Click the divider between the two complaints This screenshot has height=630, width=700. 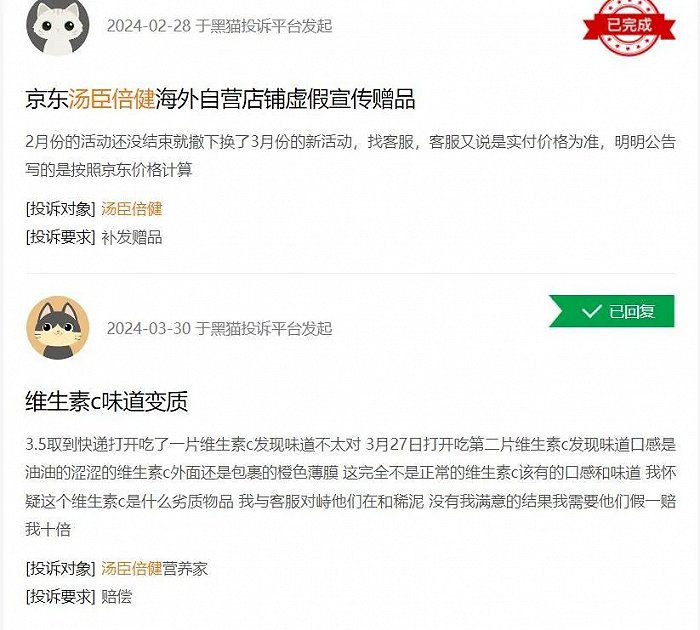point(350,273)
